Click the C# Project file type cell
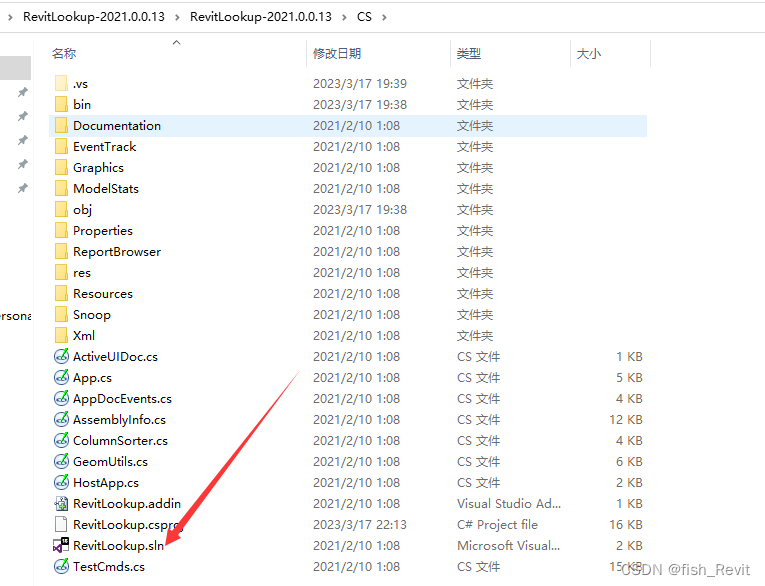 (x=497, y=525)
